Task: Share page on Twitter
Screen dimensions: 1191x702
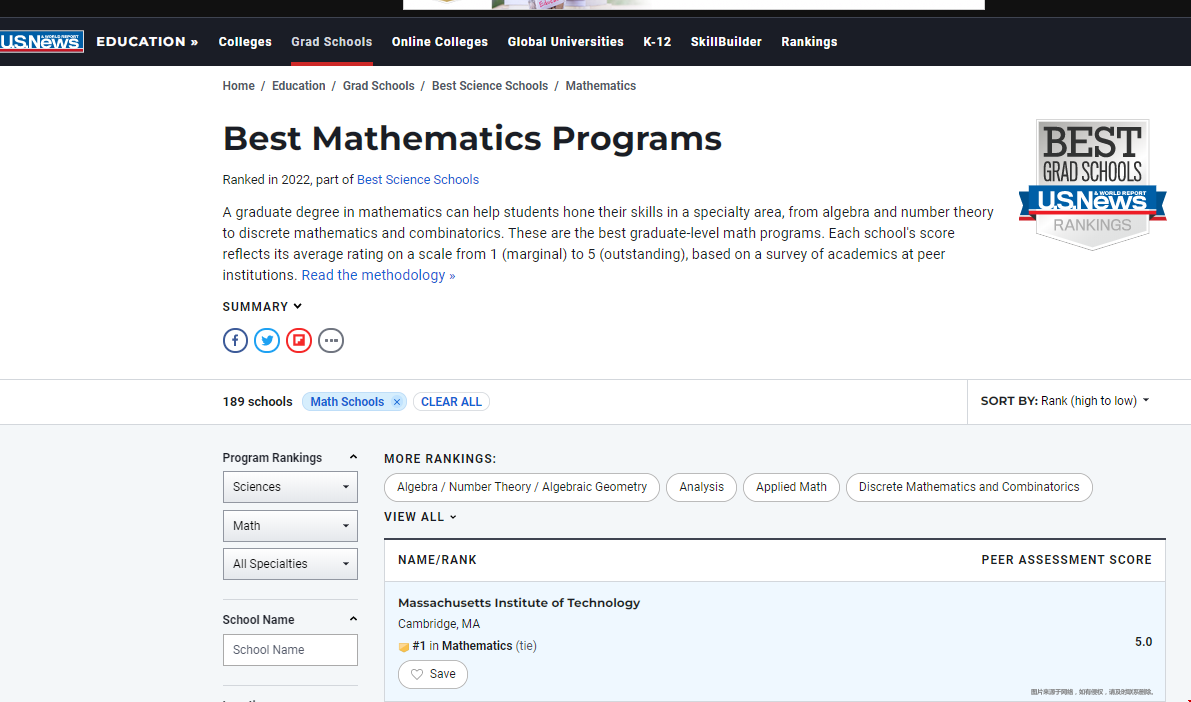Action: tap(267, 340)
